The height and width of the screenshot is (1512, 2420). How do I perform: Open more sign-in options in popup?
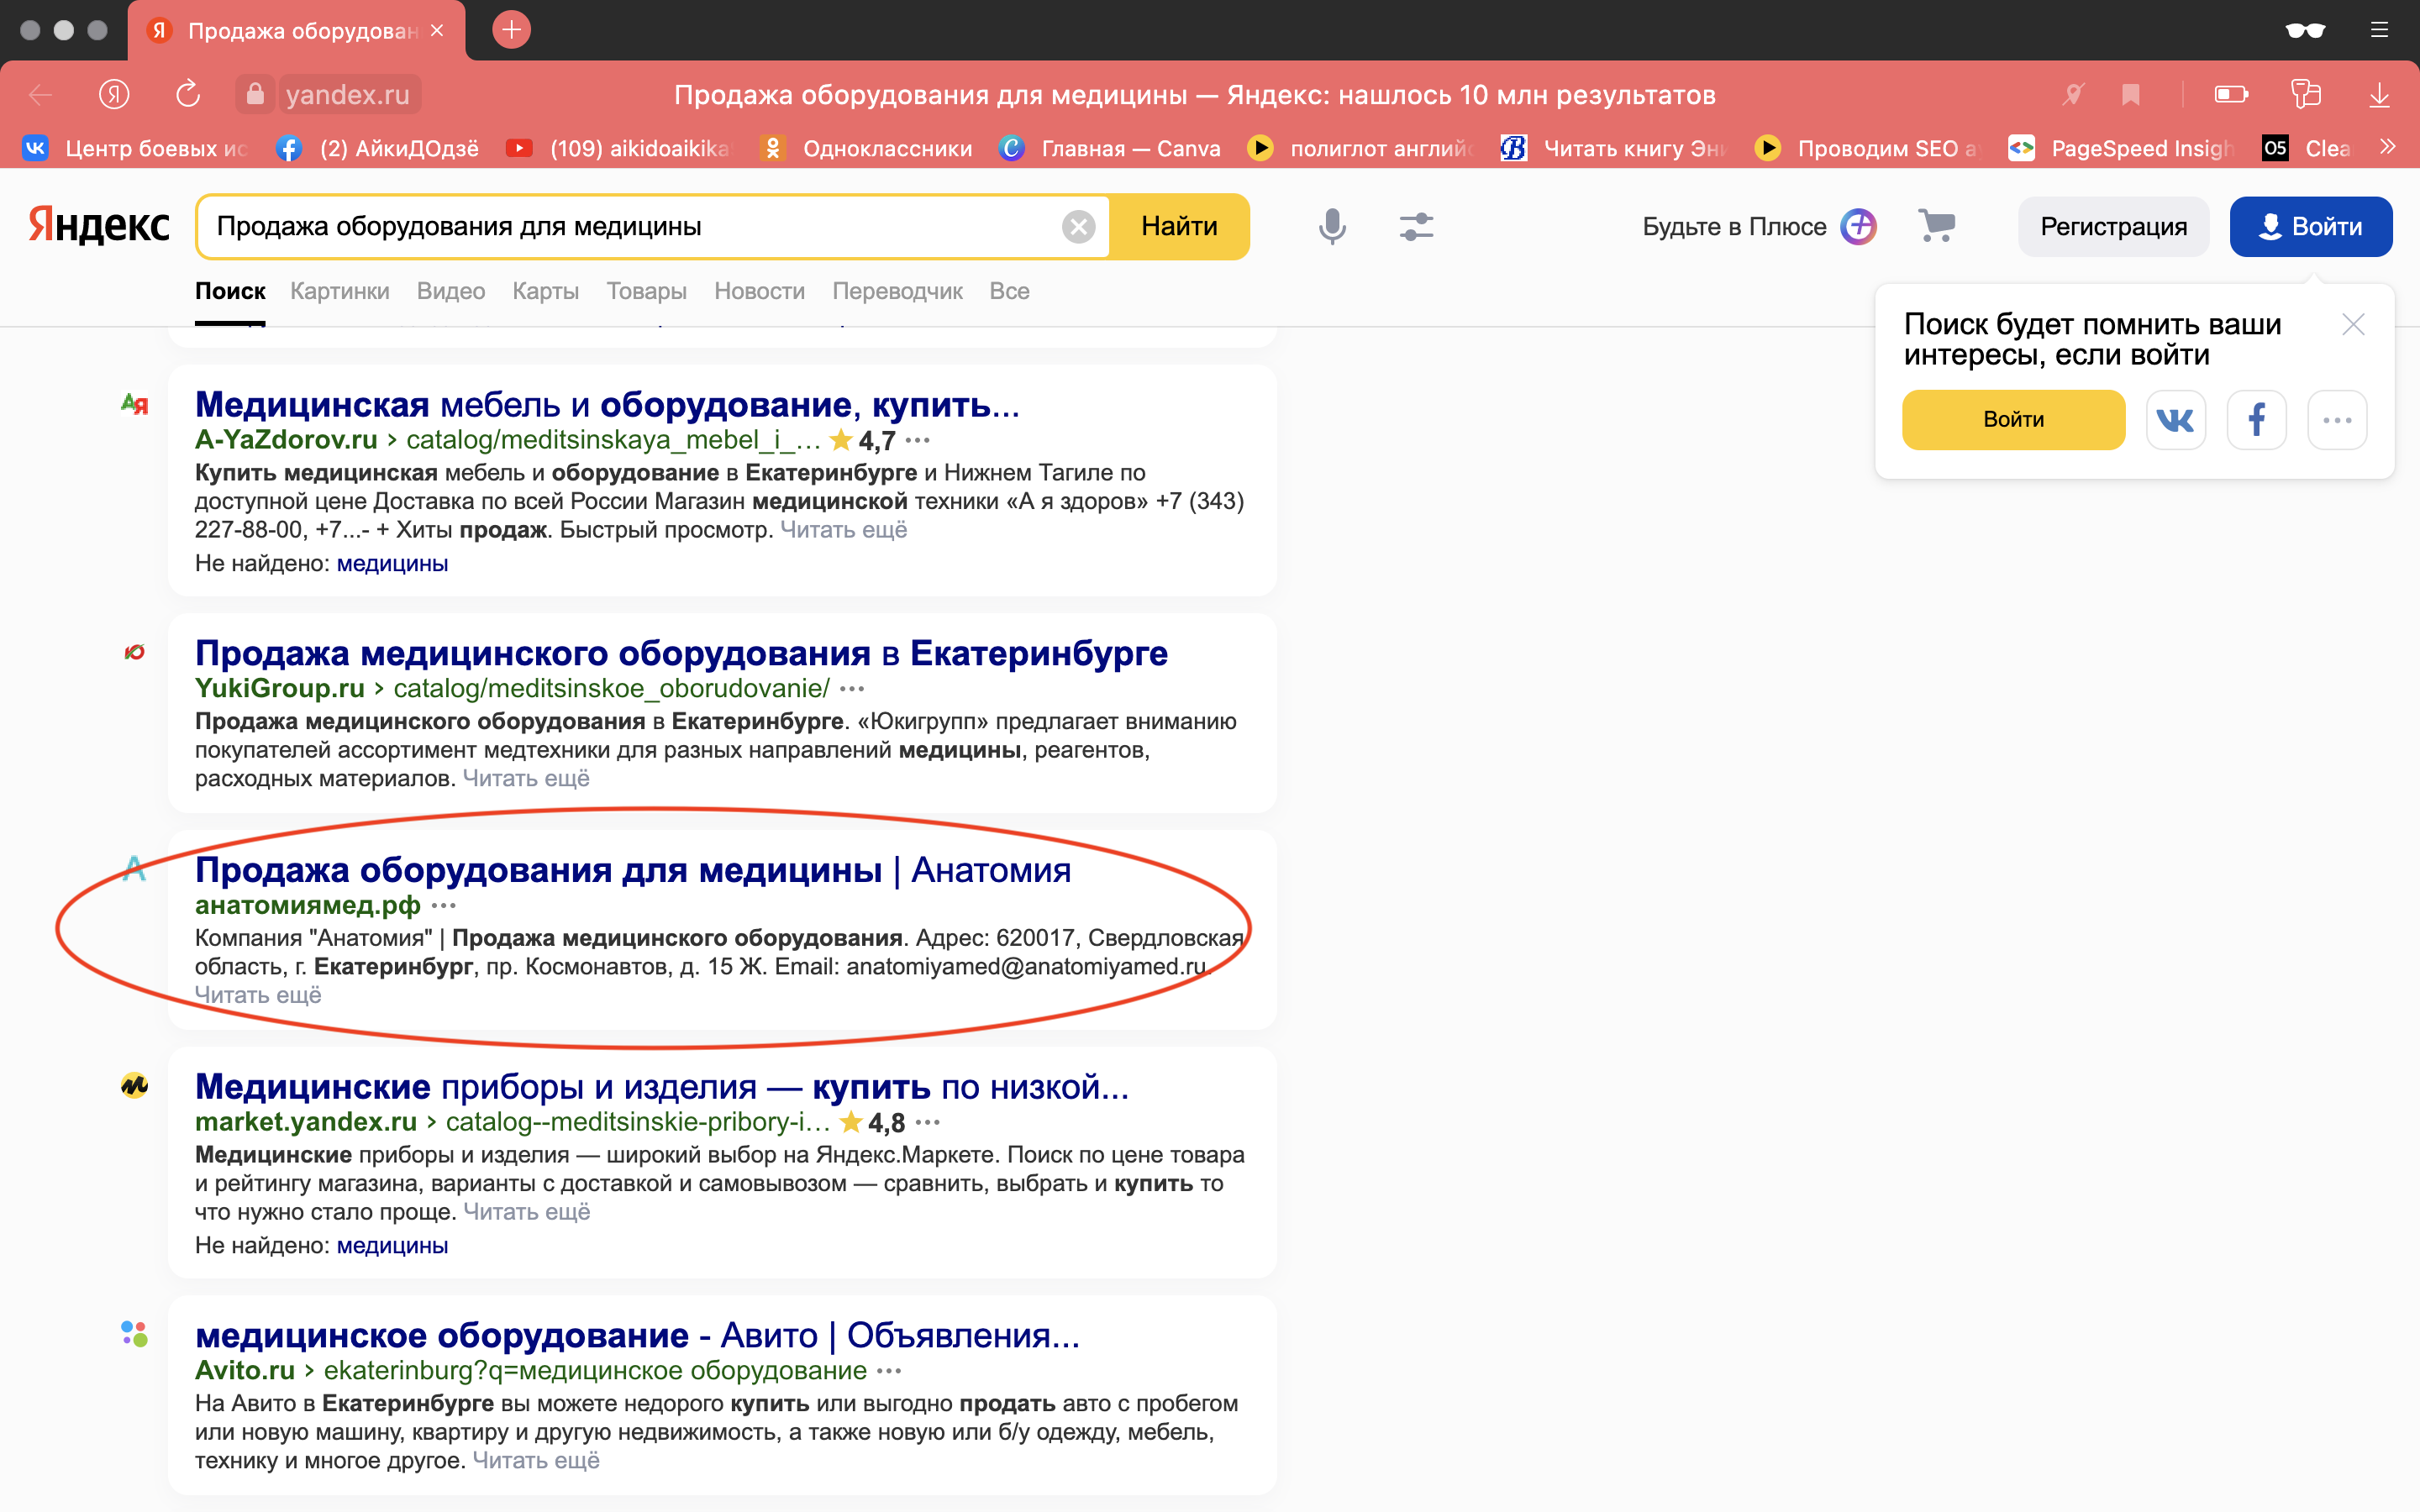click(2338, 419)
